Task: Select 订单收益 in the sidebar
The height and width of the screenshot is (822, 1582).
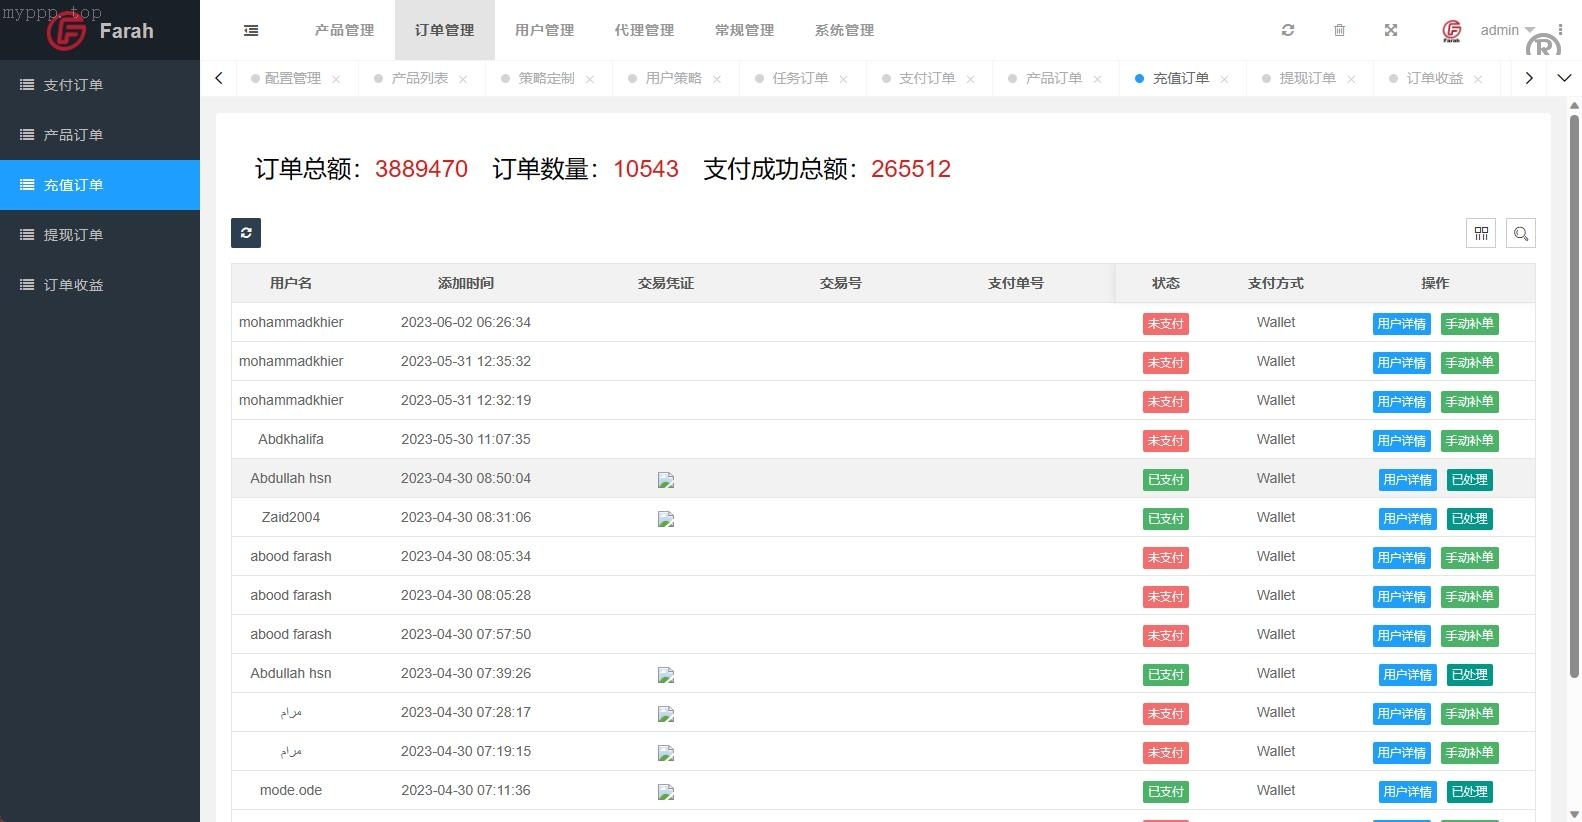Action: (x=73, y=285)
